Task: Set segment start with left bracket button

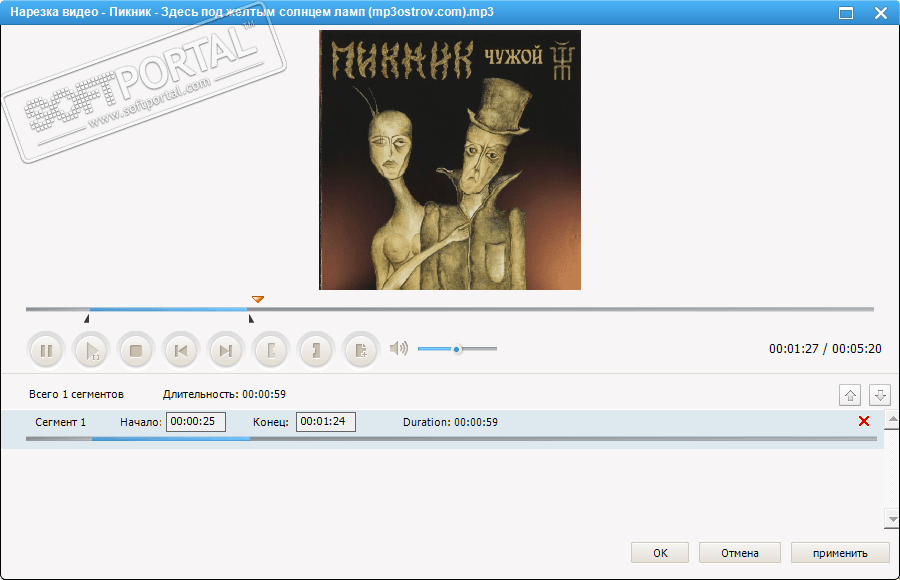Action: (x=271, y=350)
